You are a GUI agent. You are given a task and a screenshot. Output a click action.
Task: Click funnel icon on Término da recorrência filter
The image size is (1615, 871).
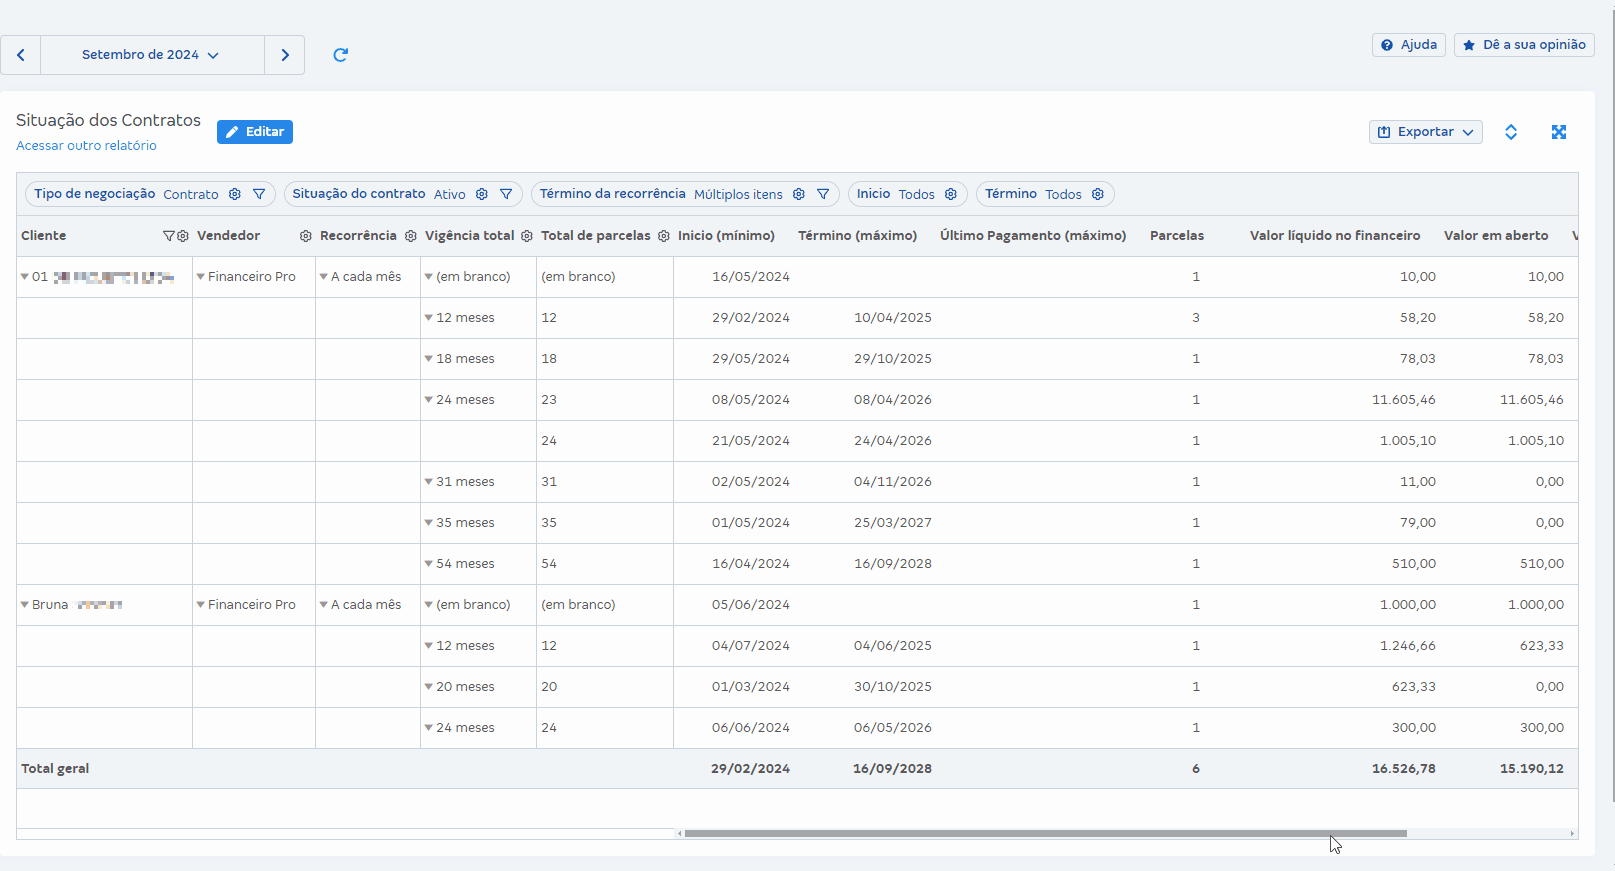tap(823, 194)
